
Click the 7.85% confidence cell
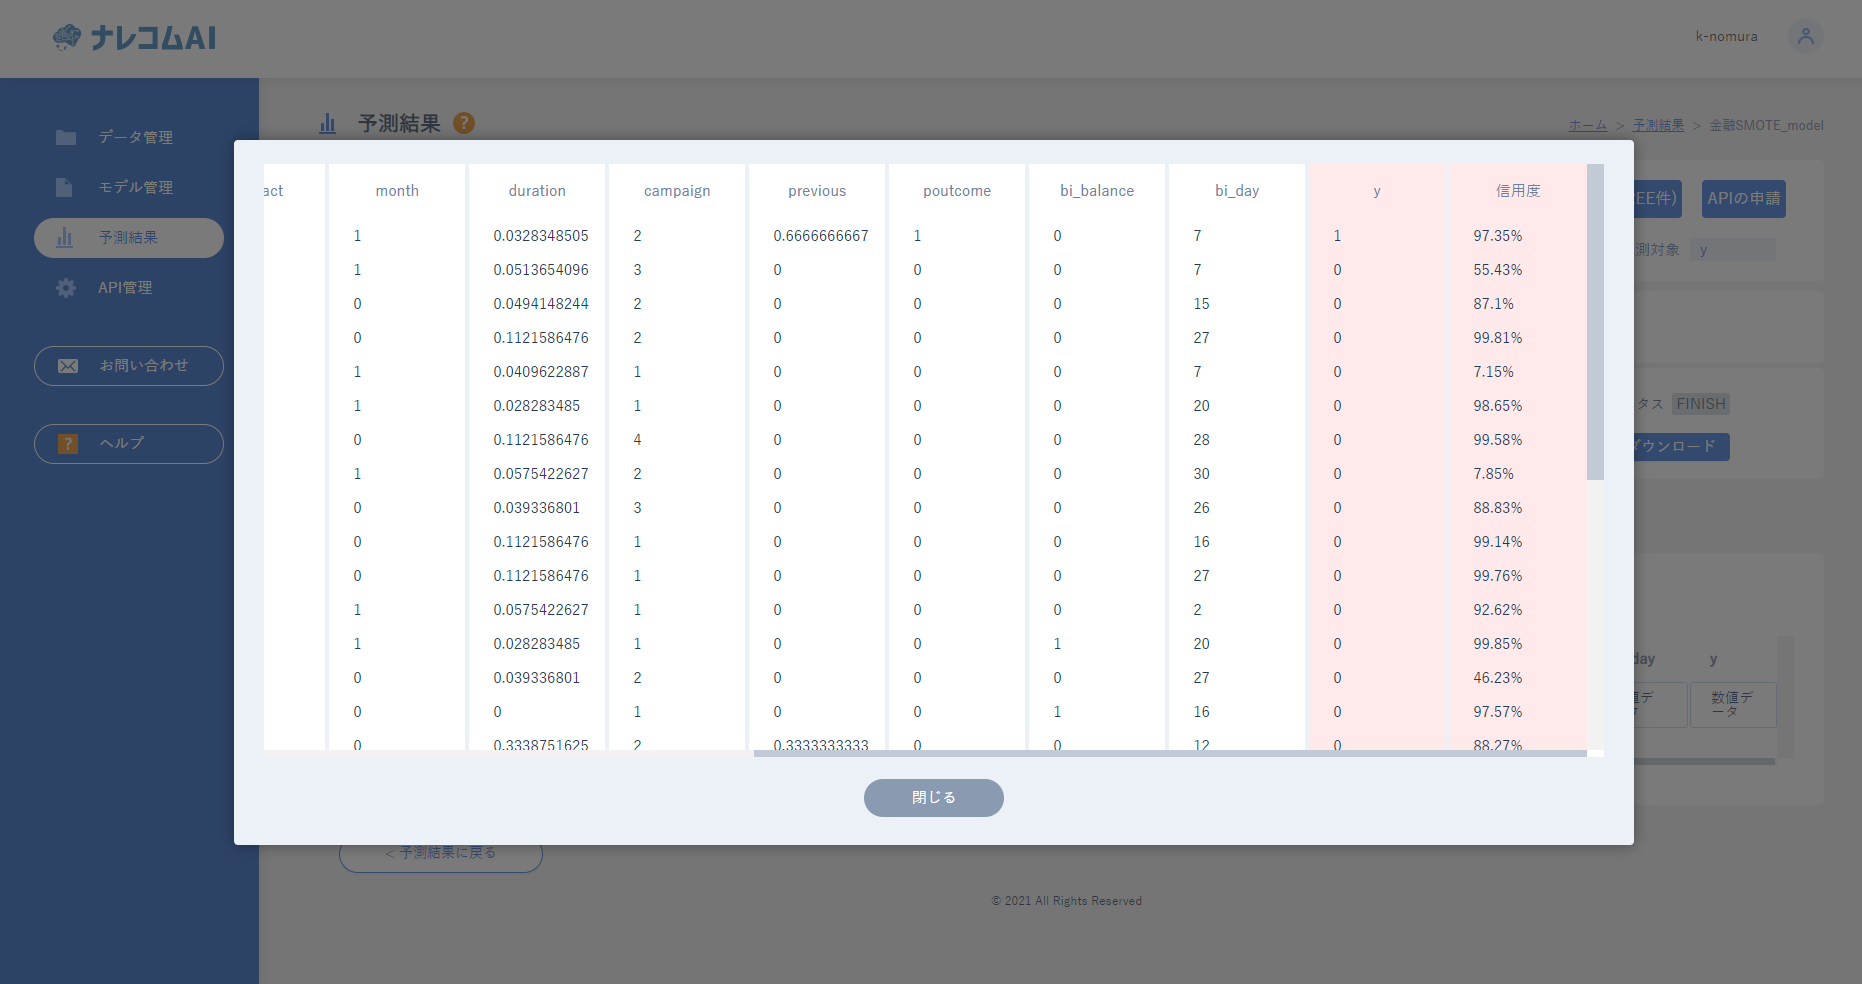tap(1494, 474)
